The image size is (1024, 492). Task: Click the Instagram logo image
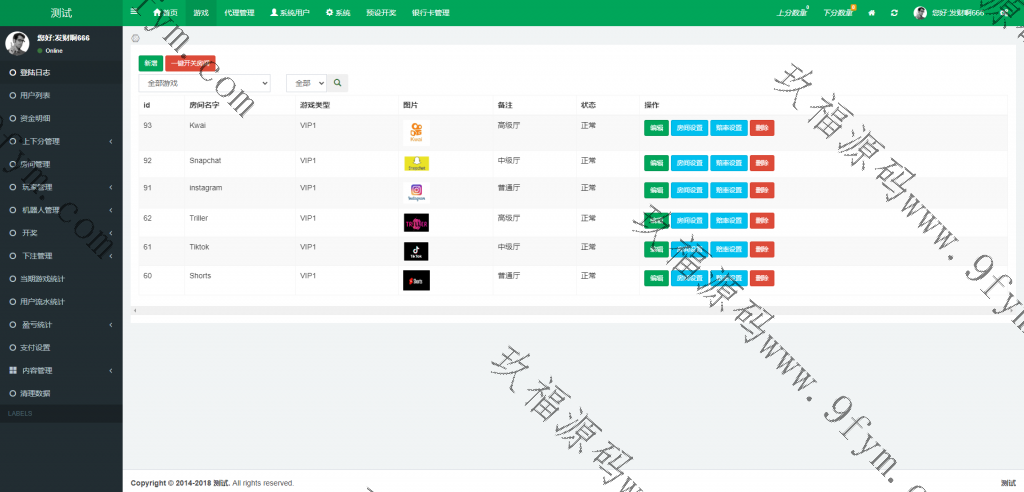416,193
